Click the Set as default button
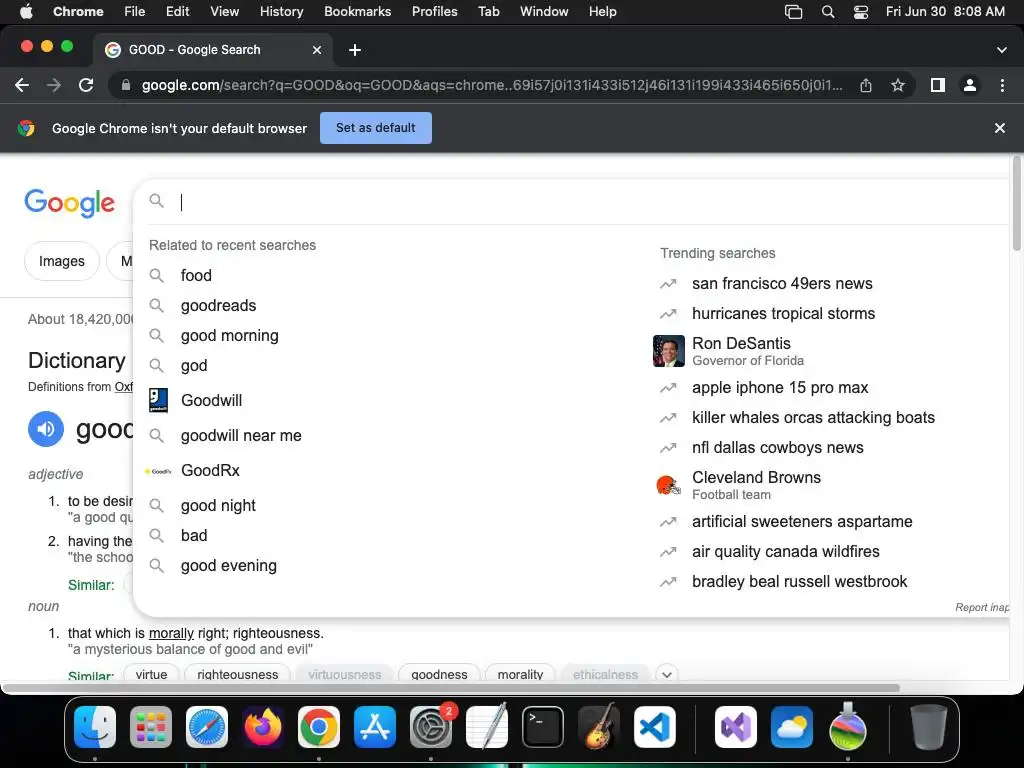The width and height of the screenshot is (1024, 768). (376, 128)
